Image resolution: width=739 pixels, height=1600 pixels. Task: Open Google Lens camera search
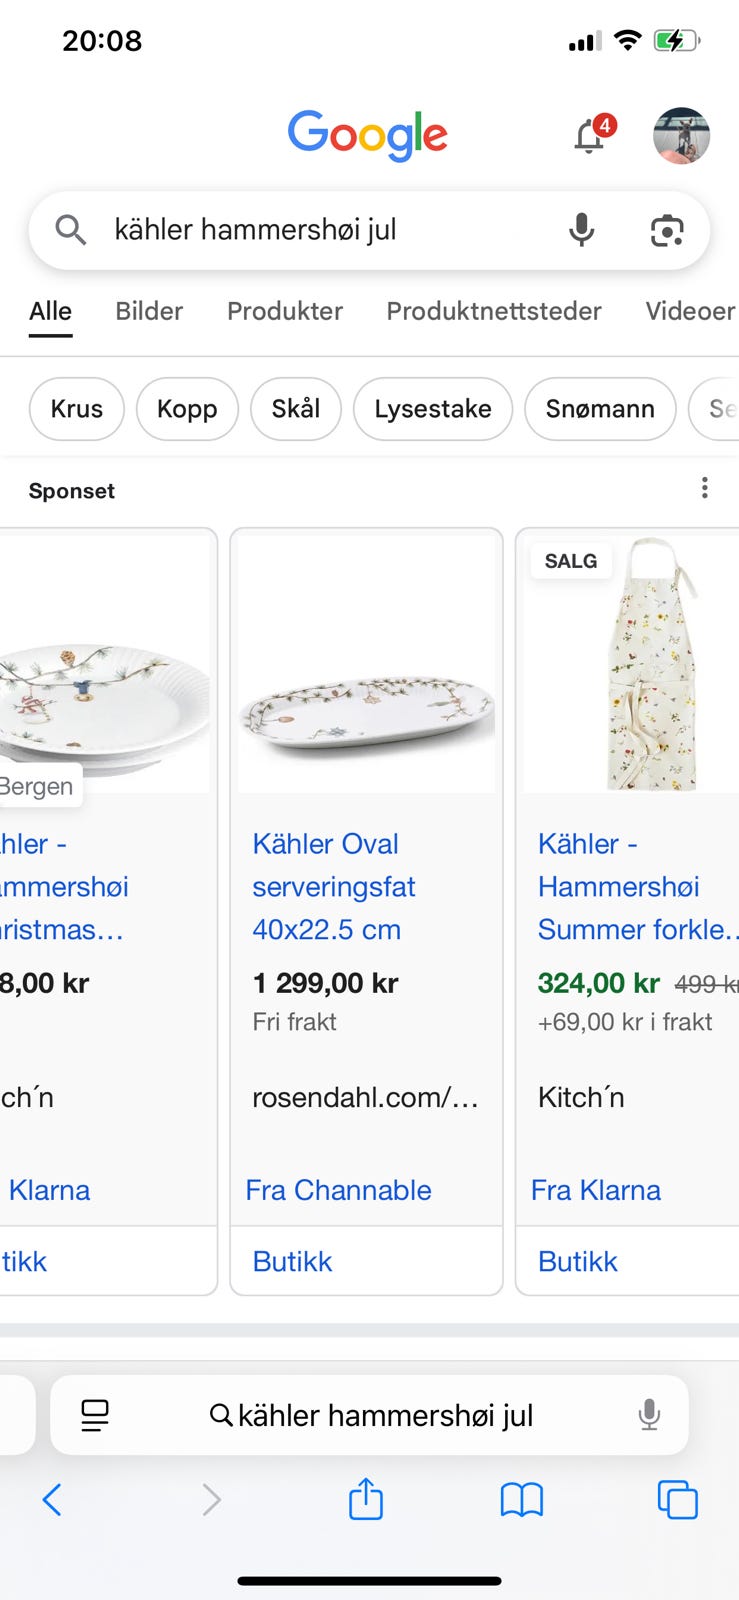(667, 230)
